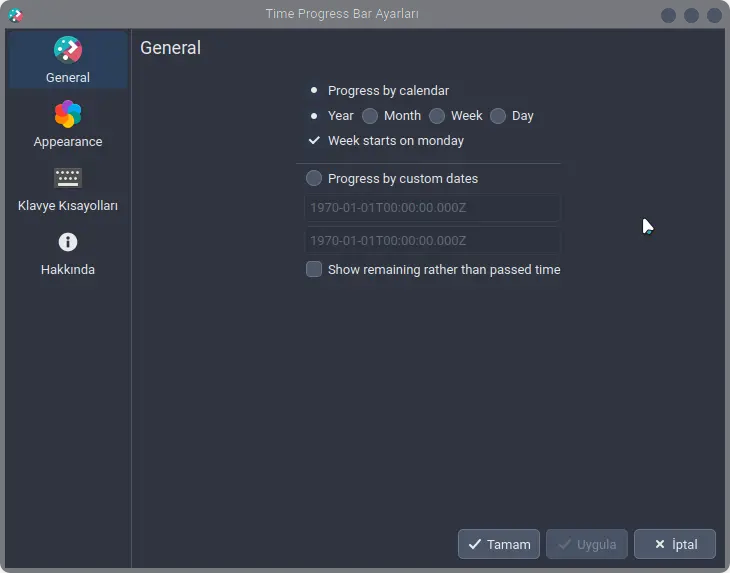Choose the Day radio button
The height and width of the screenshot is (573, 730).
coord(498,116)
